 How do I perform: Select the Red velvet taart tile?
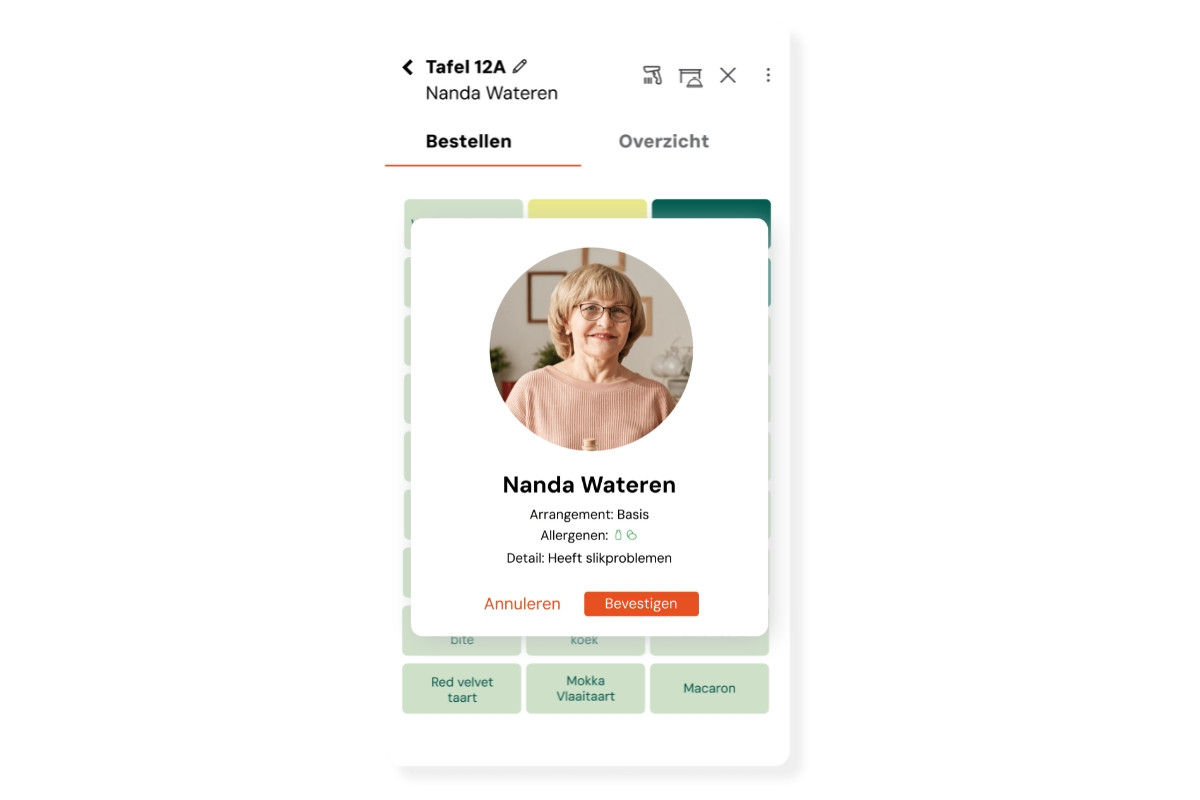click(462, 689)
